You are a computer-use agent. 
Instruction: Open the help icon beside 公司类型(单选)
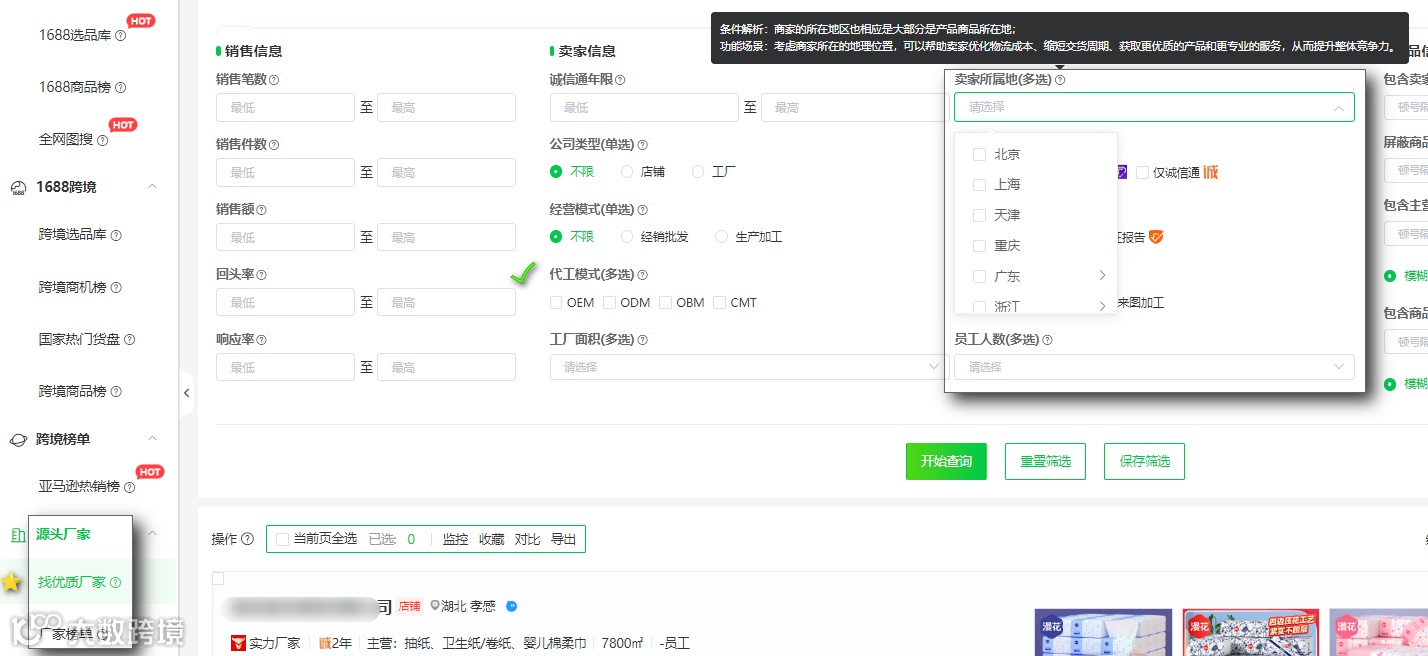pos(642,145)
